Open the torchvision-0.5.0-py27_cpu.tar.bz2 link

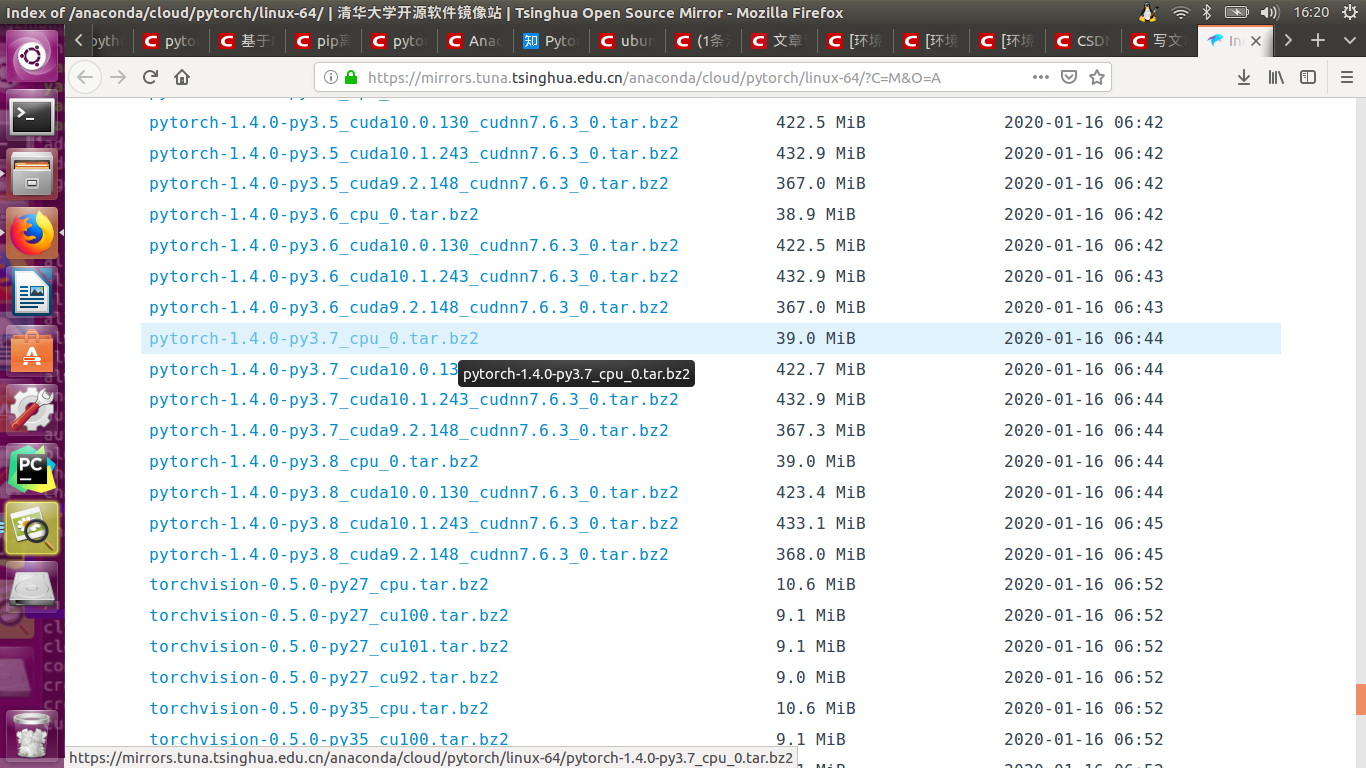319,584
